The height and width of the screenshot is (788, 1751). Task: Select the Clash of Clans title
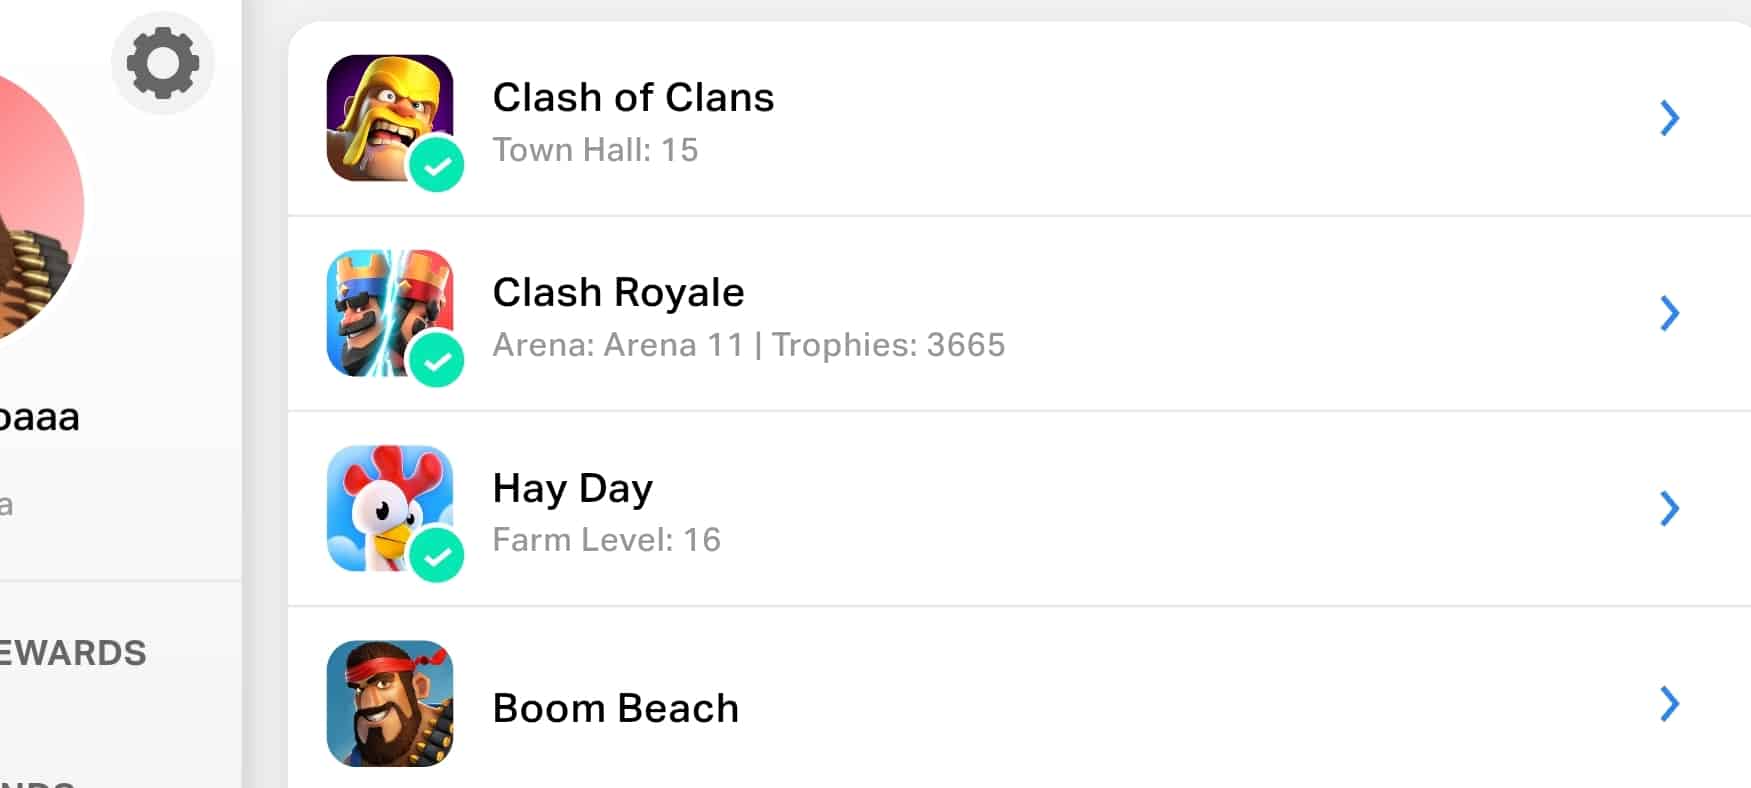pyautogui.click(x=633, y=97)
